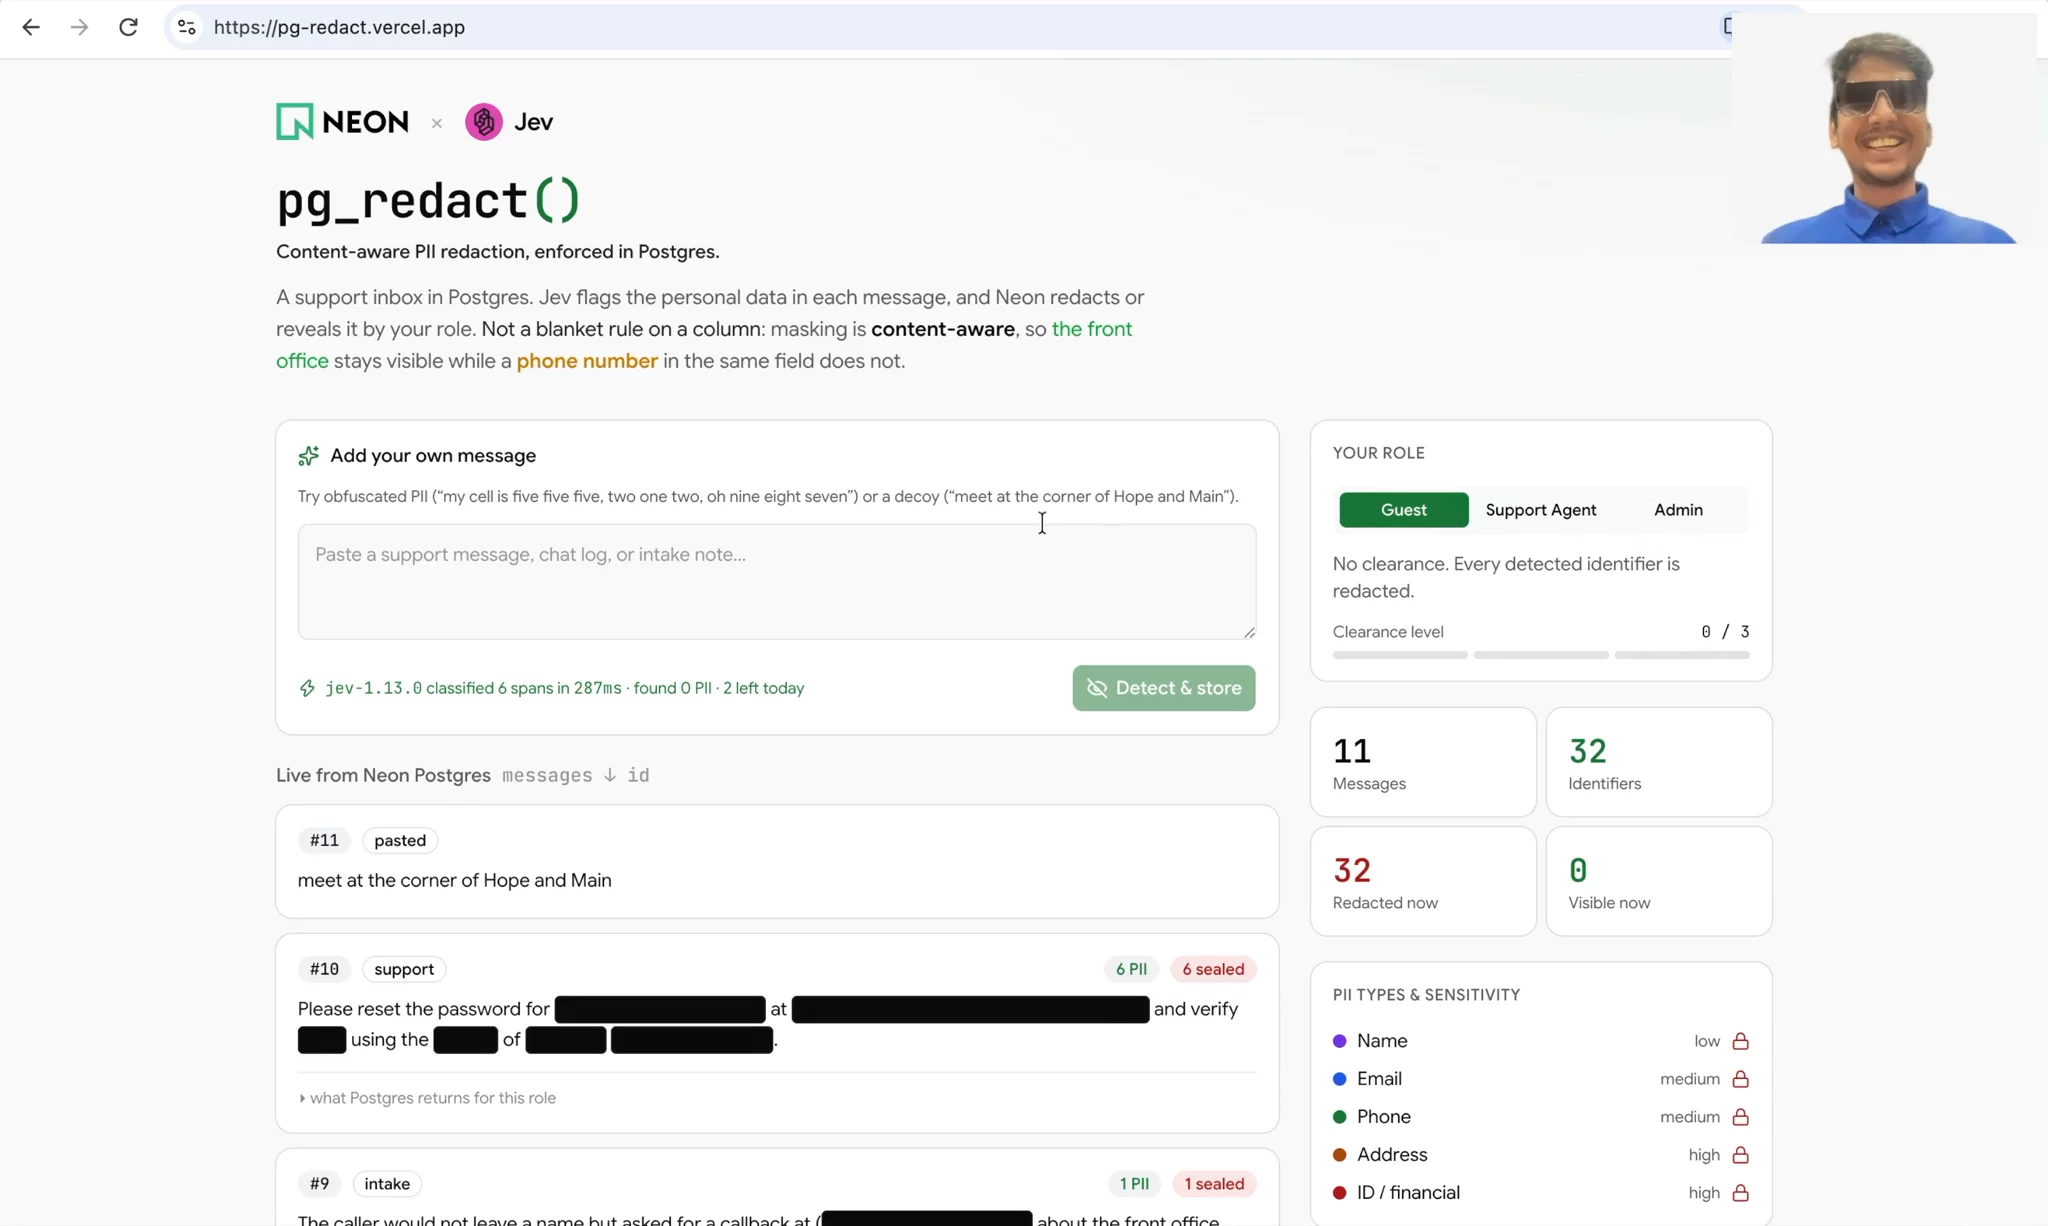This screenshot has width=2048, height=1226.
Task: Click the browser forward arrow
Action: 79,27
